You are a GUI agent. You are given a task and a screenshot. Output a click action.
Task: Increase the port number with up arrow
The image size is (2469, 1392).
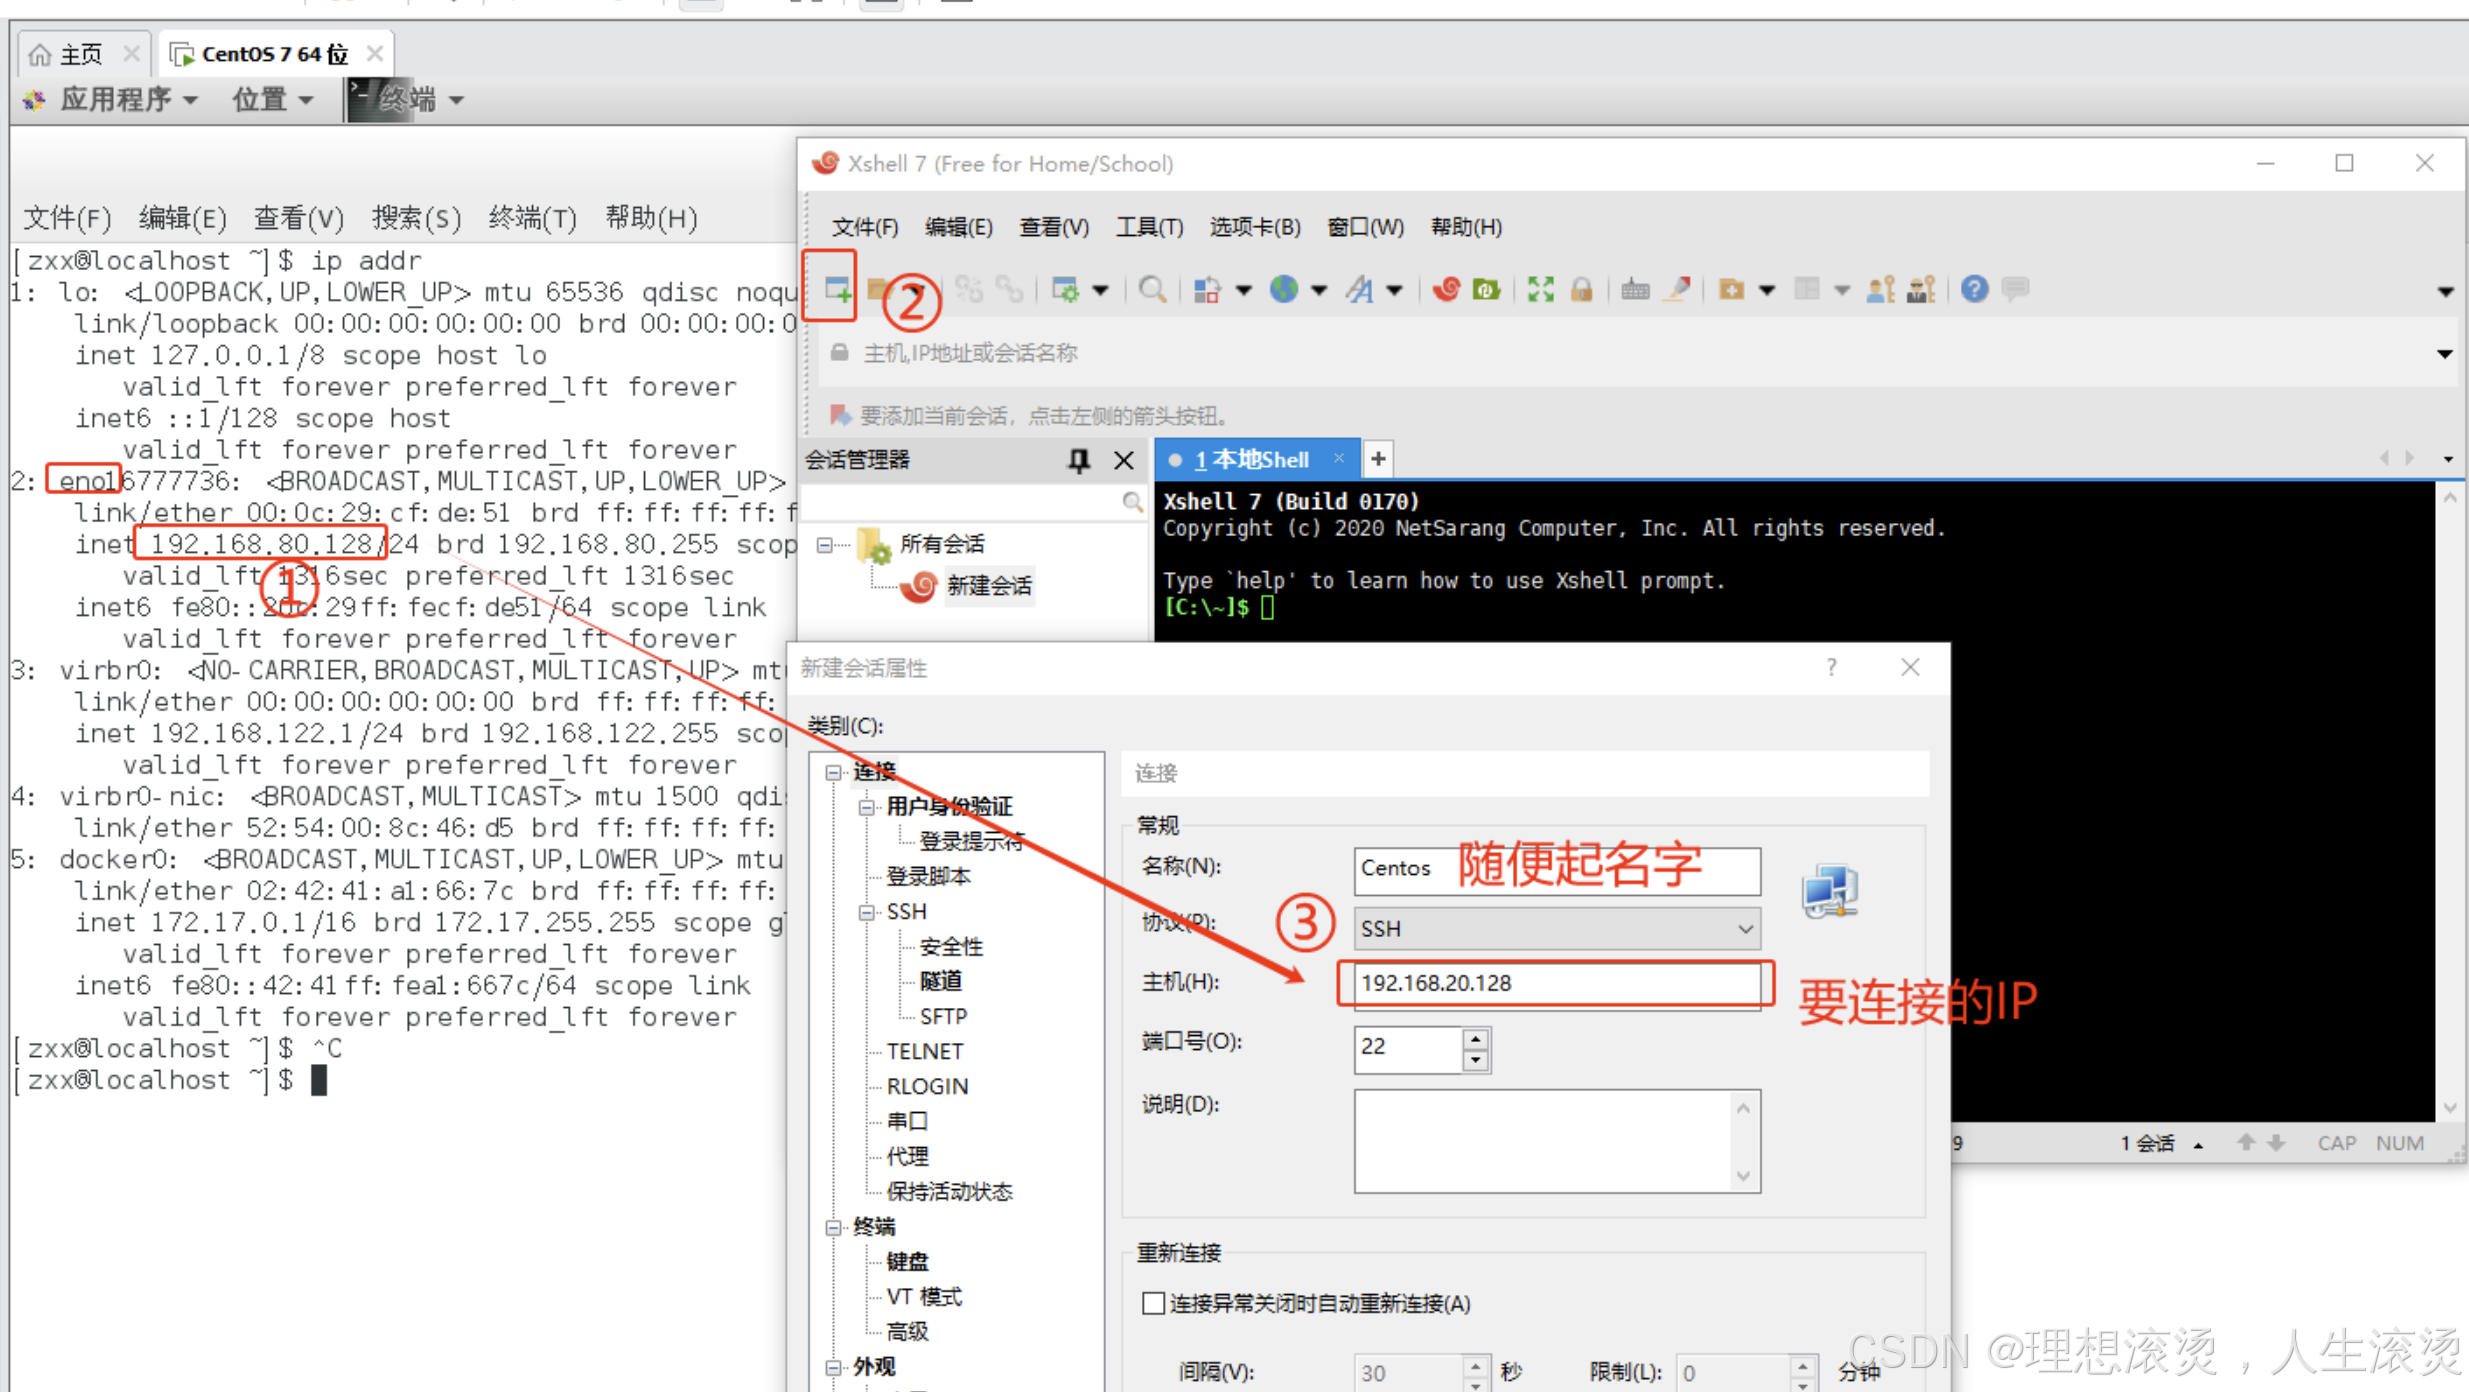(x=1475, y=1040)
